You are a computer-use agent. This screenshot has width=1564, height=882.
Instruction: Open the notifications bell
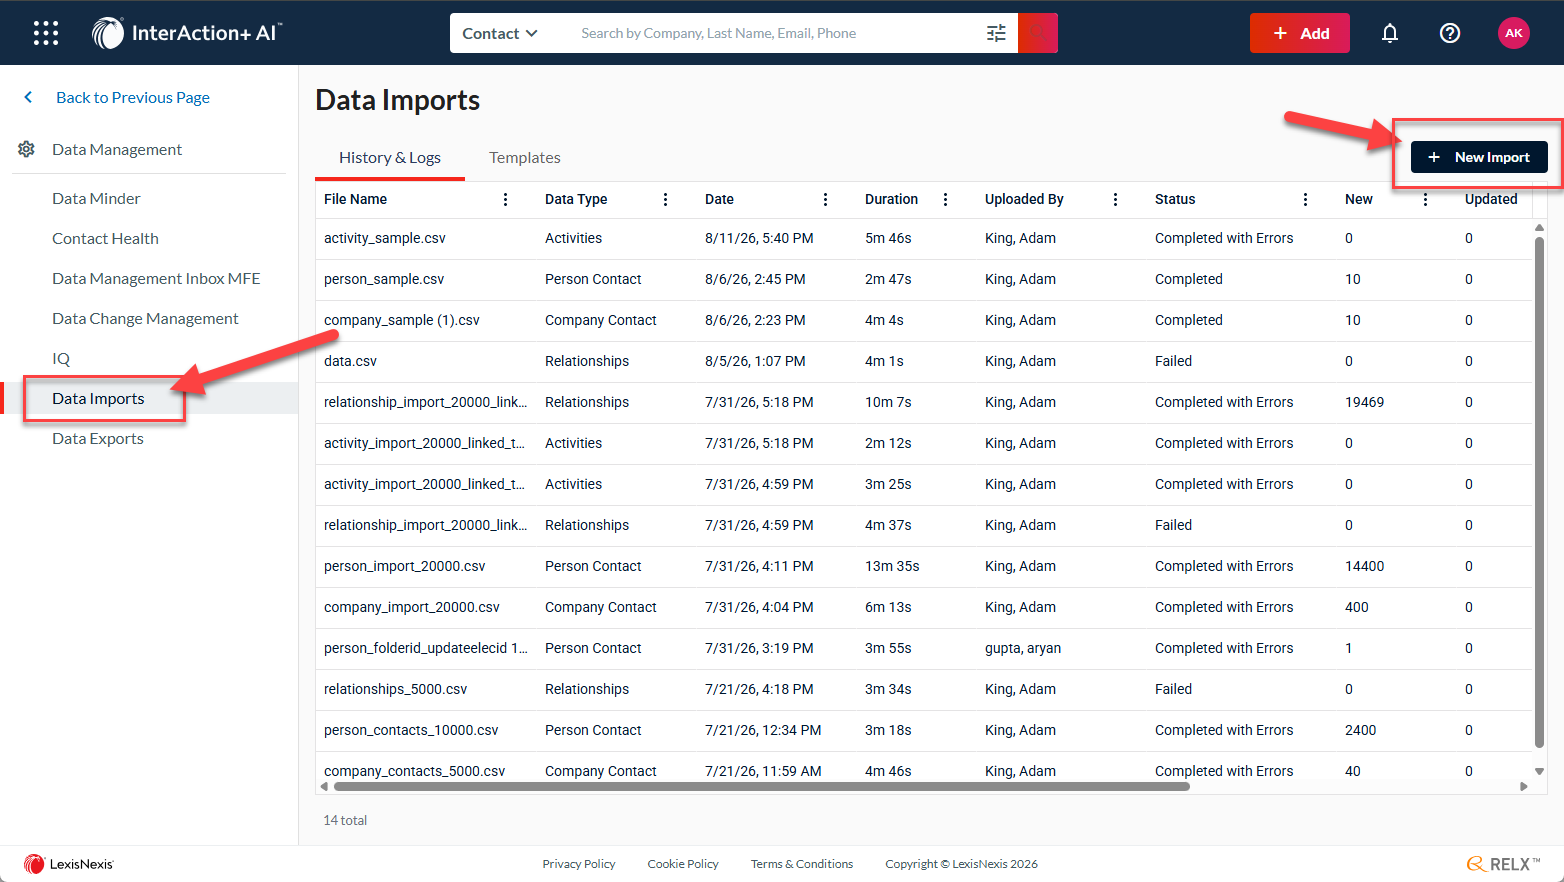pos(1390,33)
